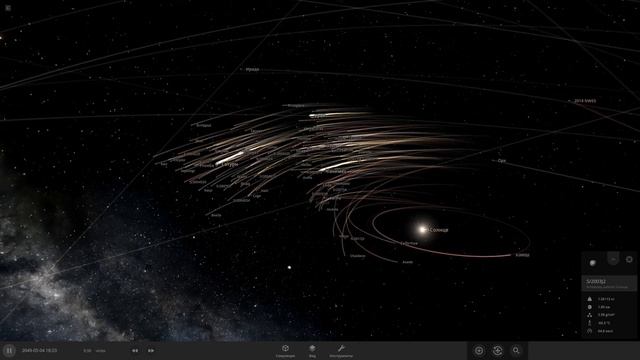Click the add object plus icon

(x=479, y=351)
